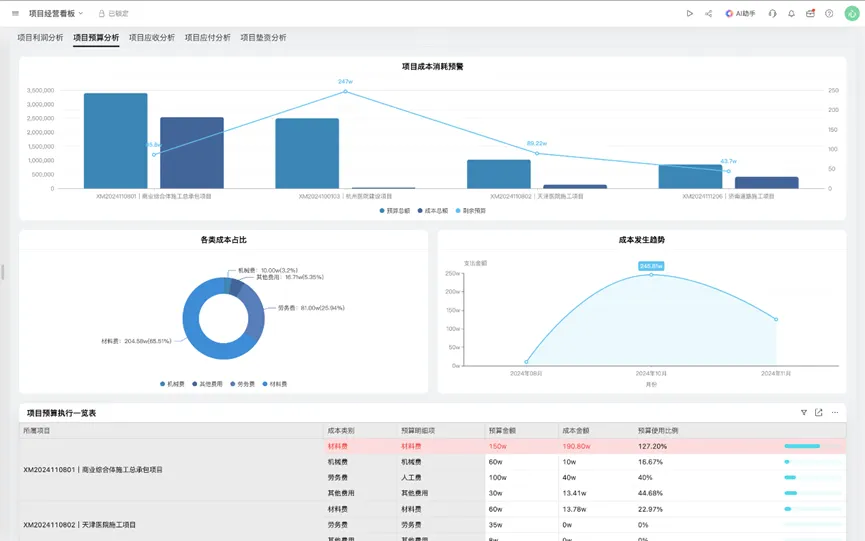865x541 pixels.
Task: Switch to the 项目应收分析 tab
Action: coord(151,38)
